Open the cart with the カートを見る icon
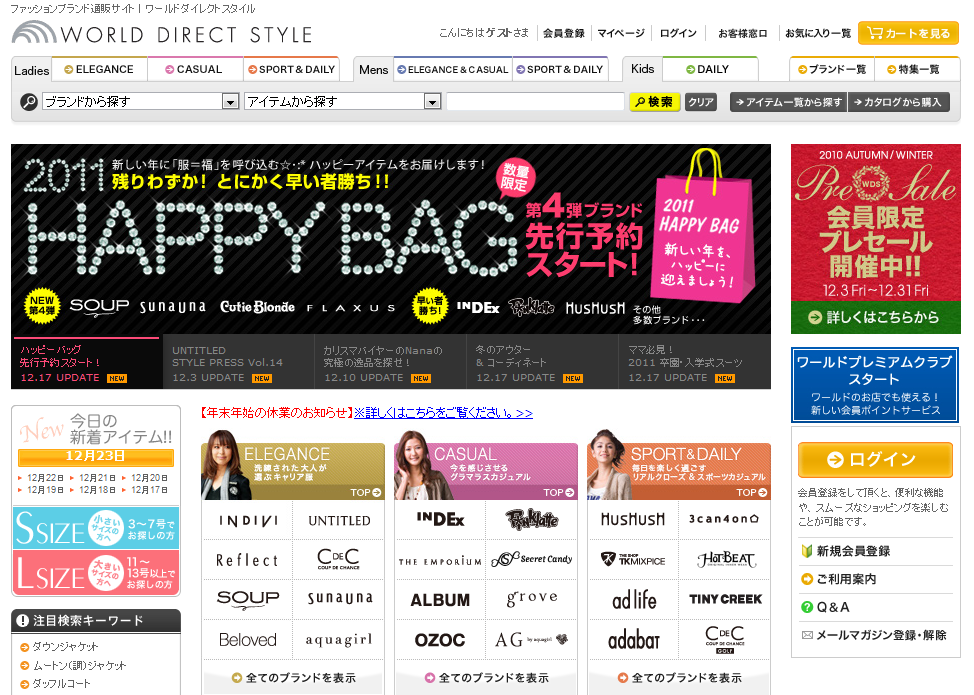Viewport: 974px width, 695px height. (x=907, y=33)
